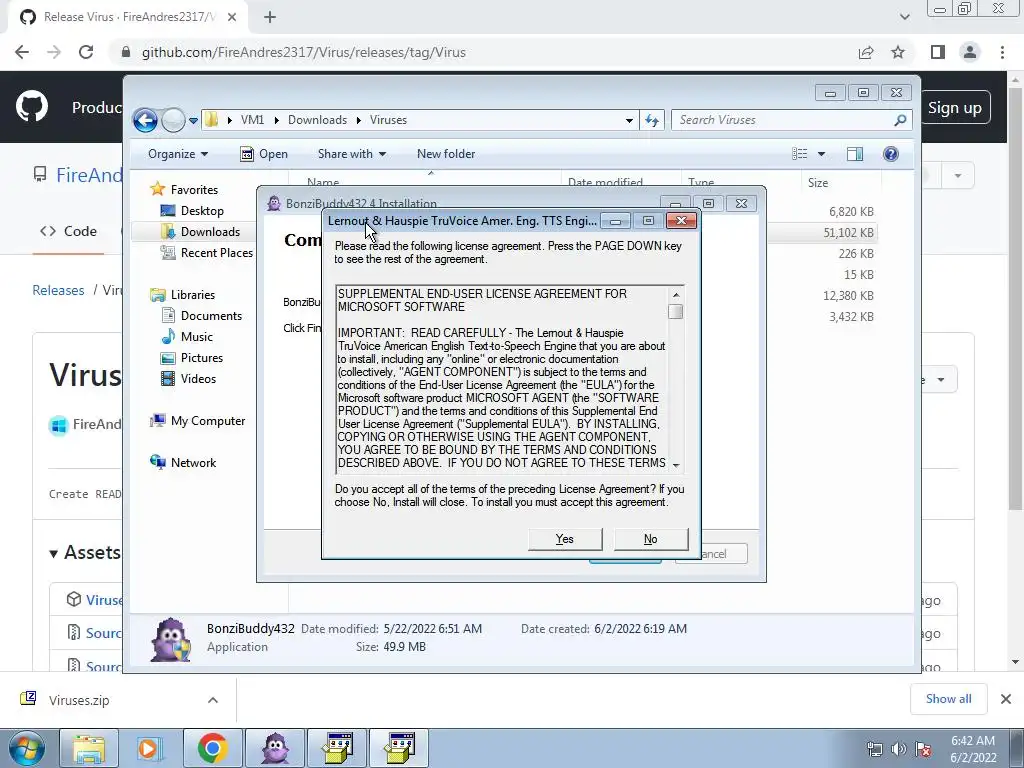
Task: Open the Documents library
Action: coord(211,315)
